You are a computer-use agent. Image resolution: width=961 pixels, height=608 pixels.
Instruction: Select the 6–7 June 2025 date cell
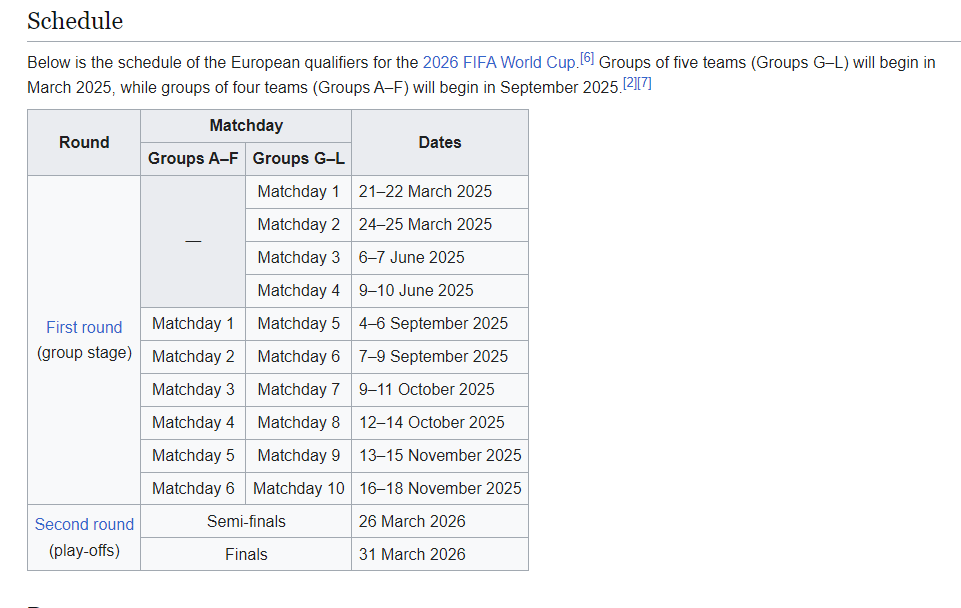[x=412, y=257]
